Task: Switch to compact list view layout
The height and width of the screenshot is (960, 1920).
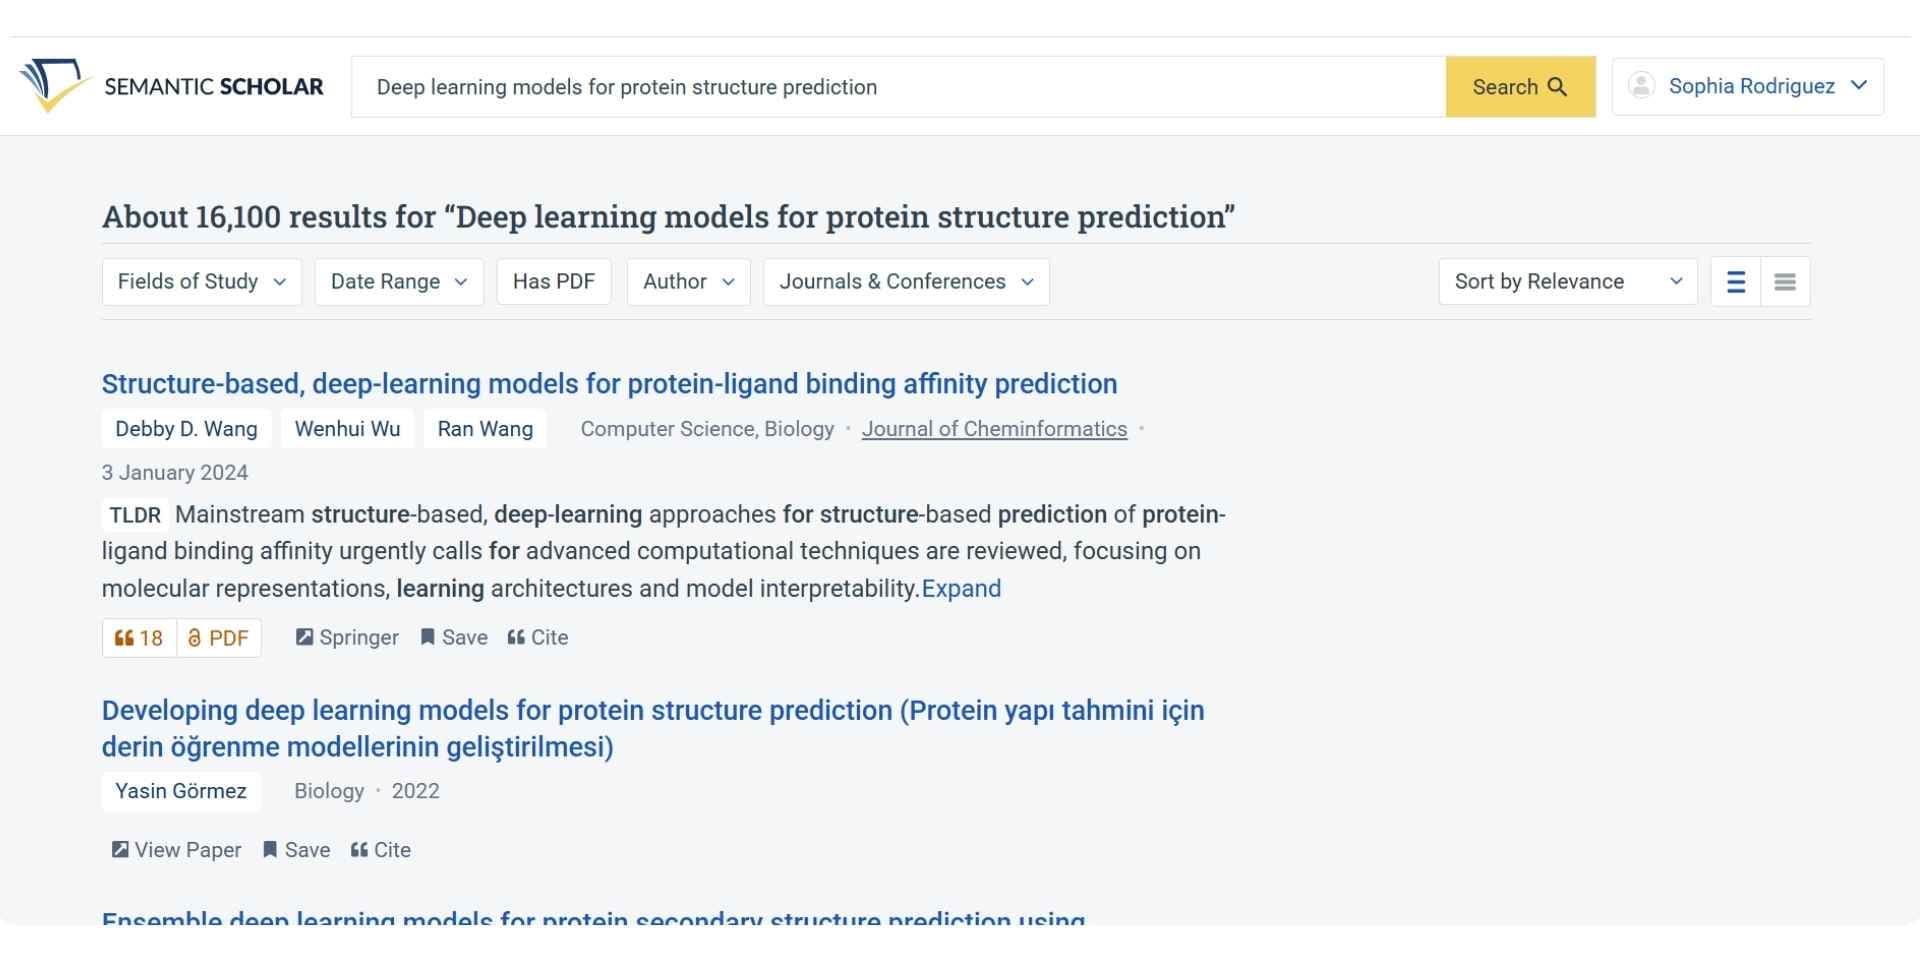Action: tap(1785, 281)
